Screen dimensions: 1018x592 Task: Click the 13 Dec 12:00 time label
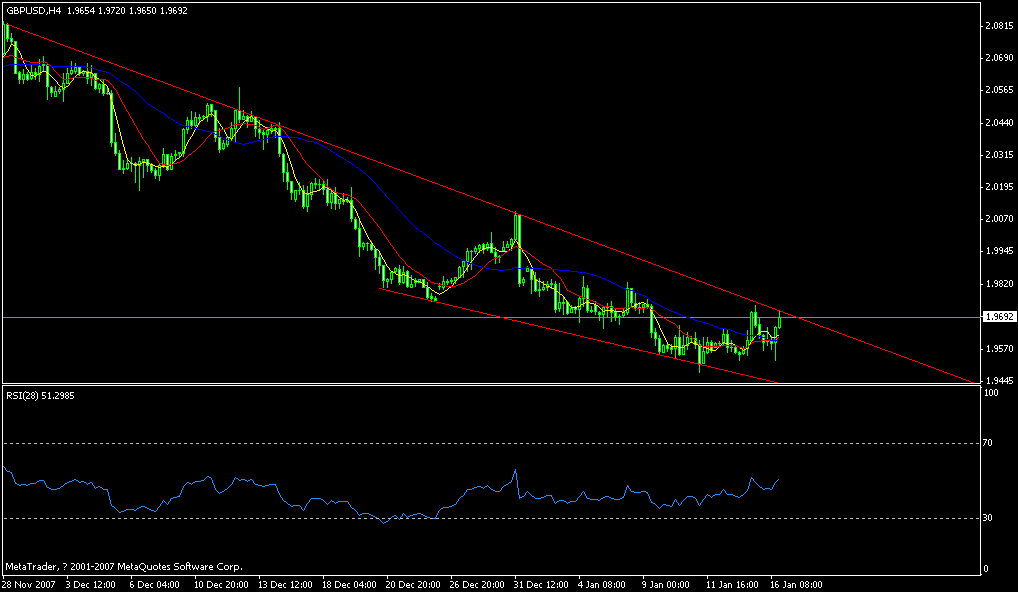(x=284, y=585)
